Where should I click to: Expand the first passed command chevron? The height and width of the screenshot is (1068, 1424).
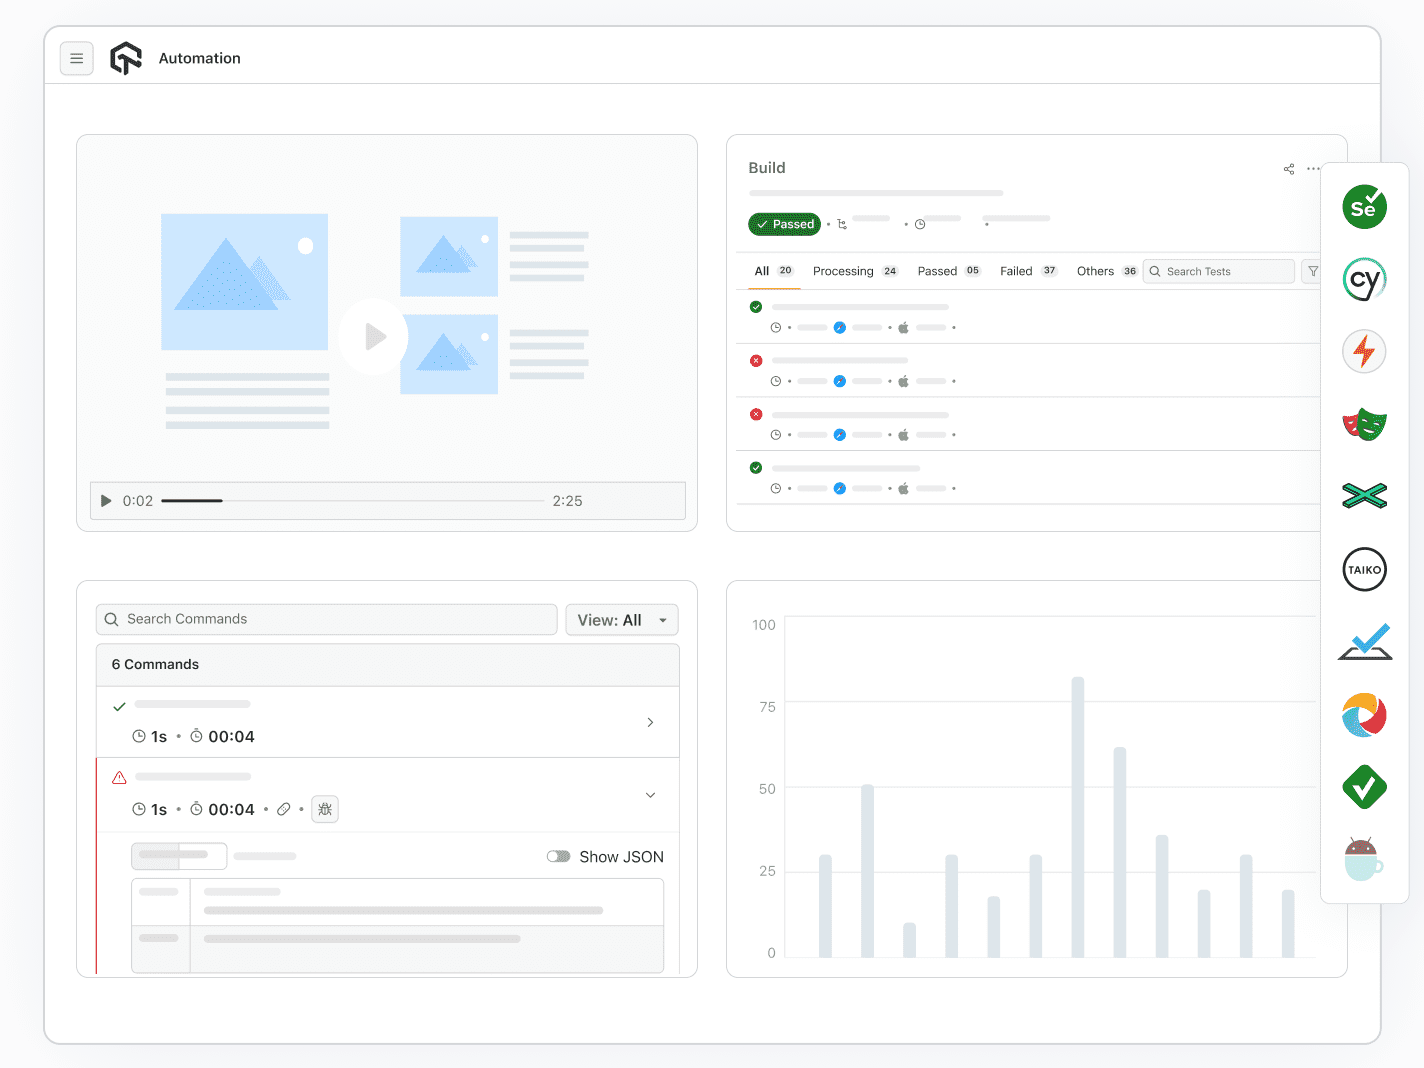[650, 722]
